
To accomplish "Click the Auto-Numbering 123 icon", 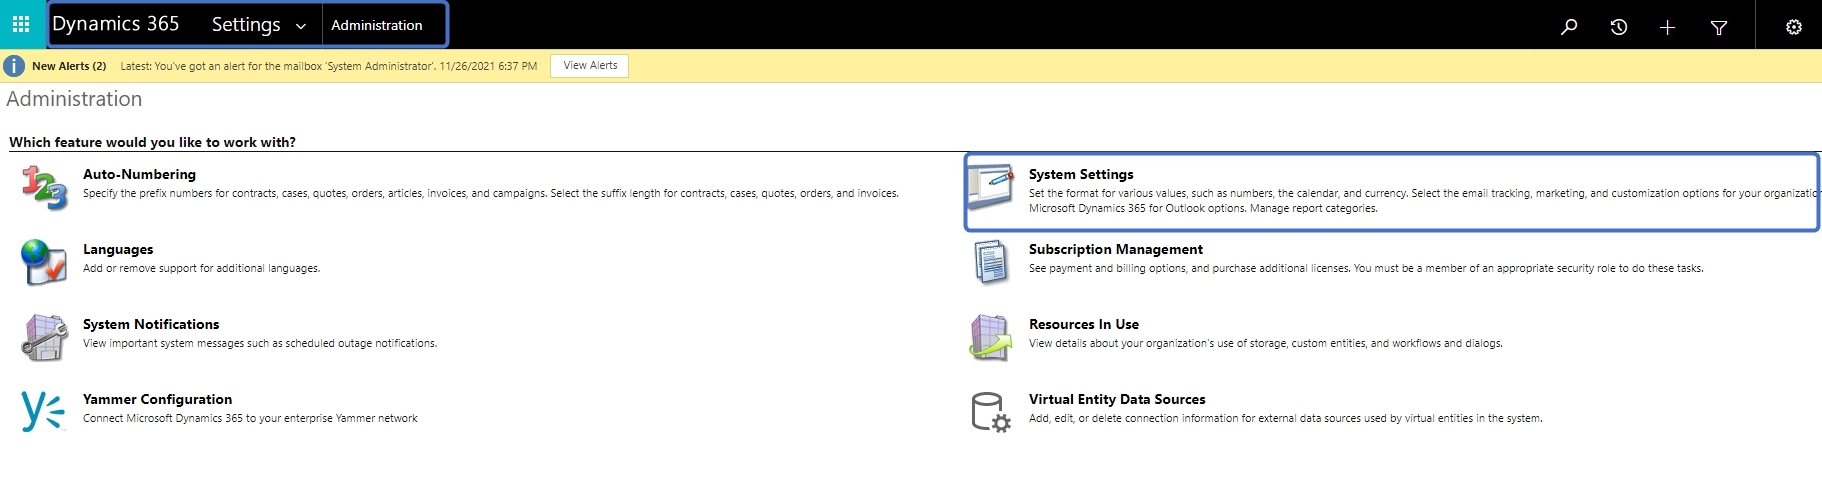I will tap(44, 187).
